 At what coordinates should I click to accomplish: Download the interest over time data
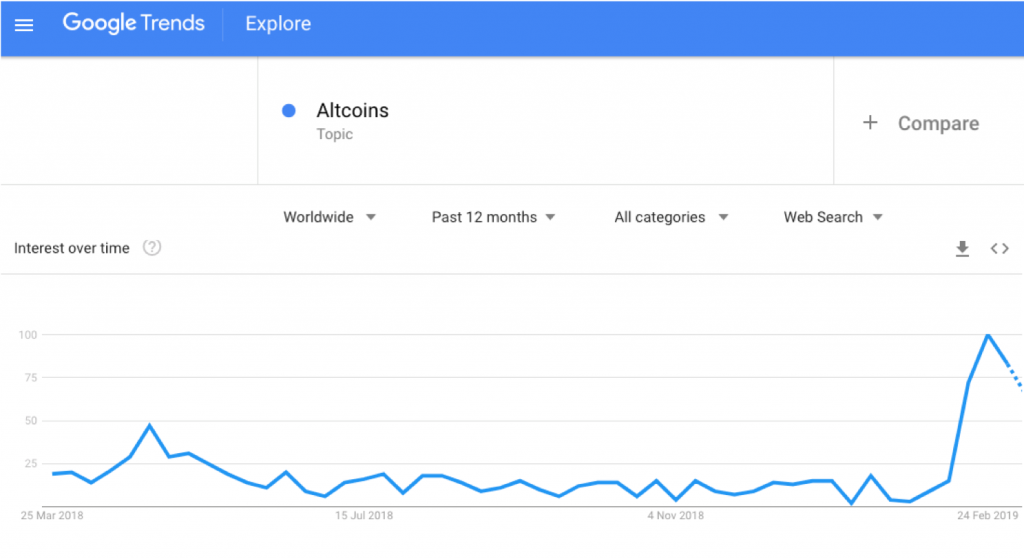point(962,249)
